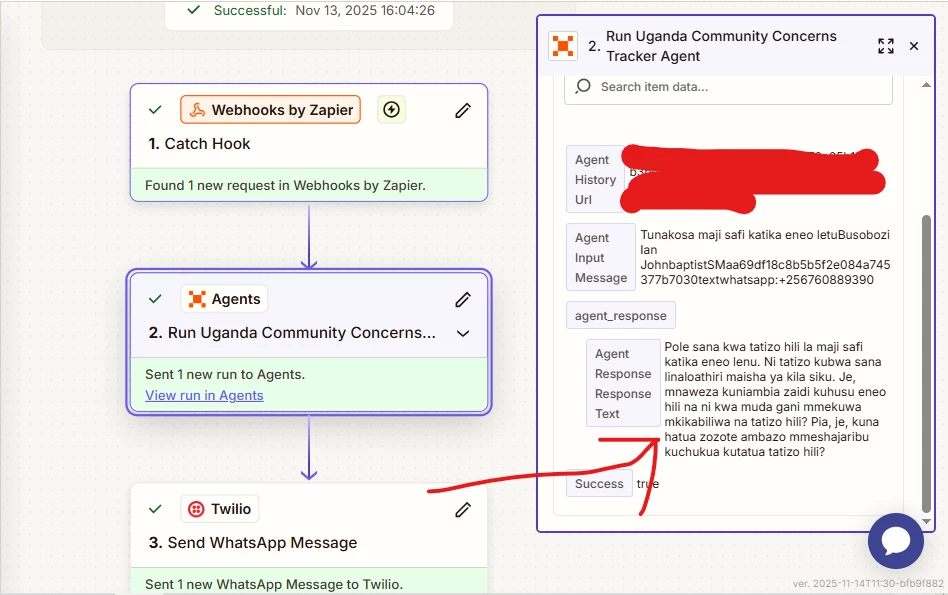
Task: Click 'Sent 1 new WhatsApp Message to Twilio.' status
Action: [275, 585]
